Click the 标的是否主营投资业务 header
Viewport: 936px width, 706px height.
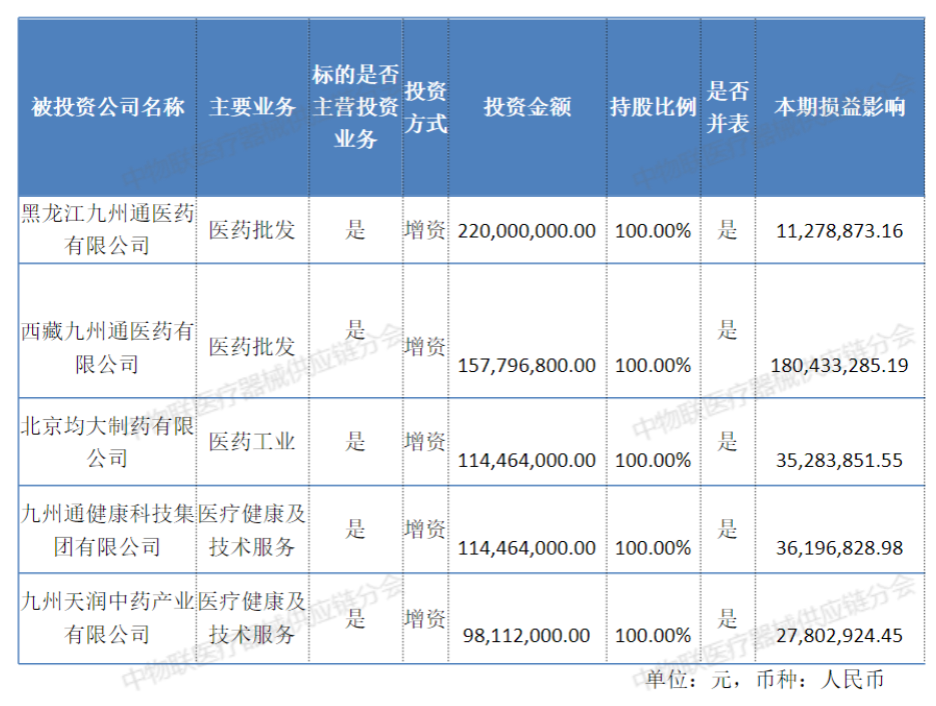356,107
